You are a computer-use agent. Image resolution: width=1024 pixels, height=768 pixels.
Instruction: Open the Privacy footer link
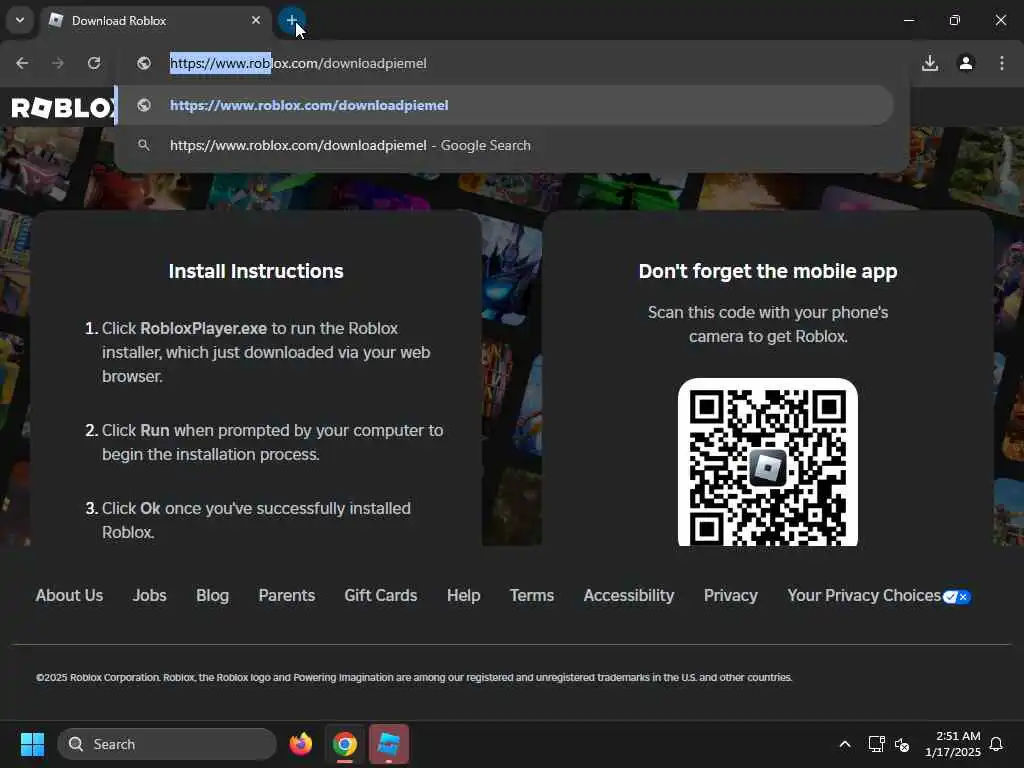point(731,596)
